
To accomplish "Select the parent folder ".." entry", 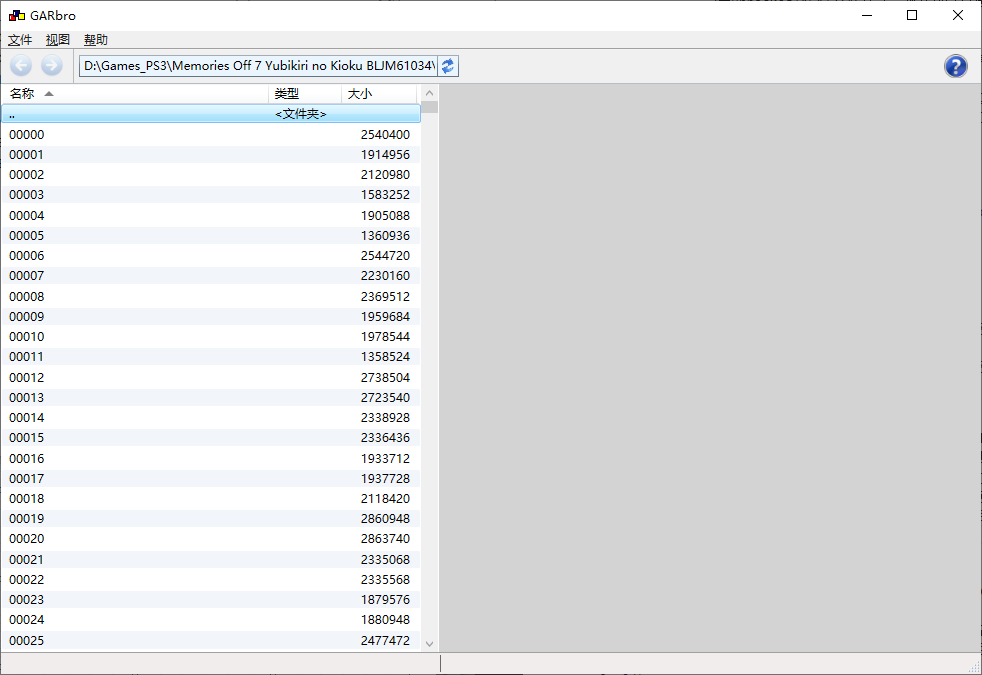I will pyautogui.click(x=211, y=114).
